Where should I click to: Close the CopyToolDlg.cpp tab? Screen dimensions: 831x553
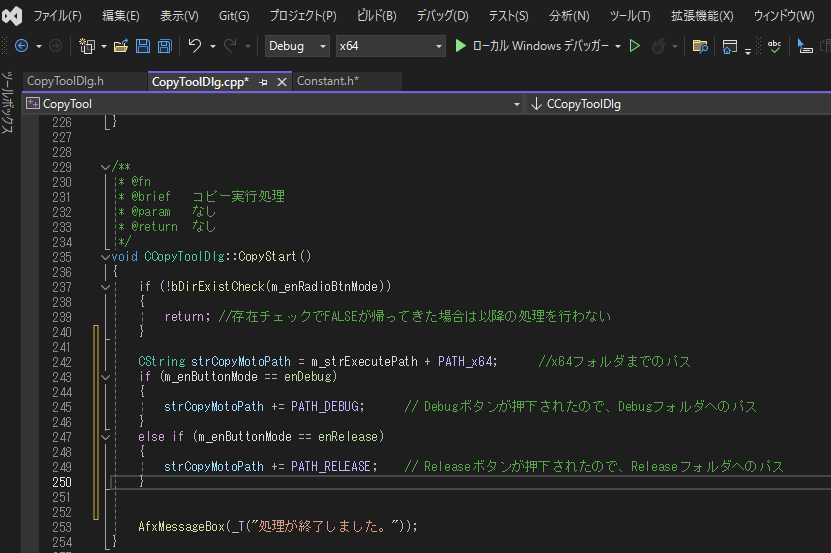(282, 82)
